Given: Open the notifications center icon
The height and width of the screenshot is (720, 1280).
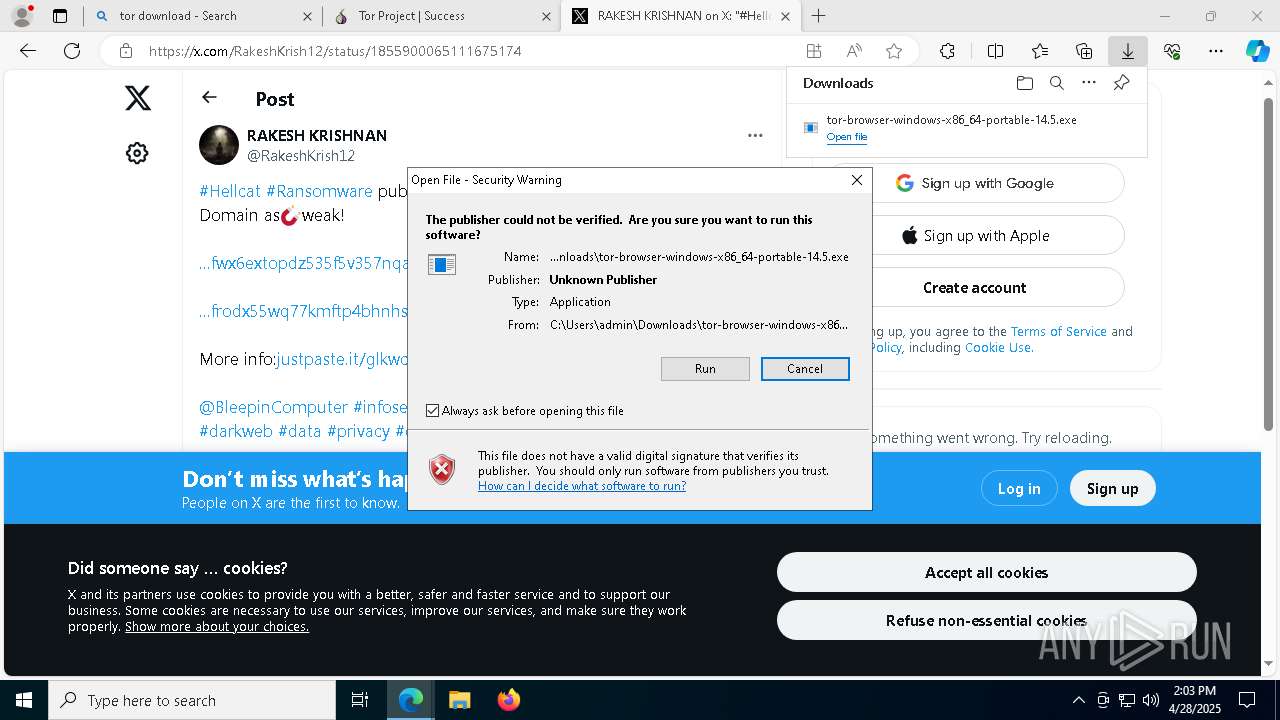Looking at the screenshot, I should 1247,700.
